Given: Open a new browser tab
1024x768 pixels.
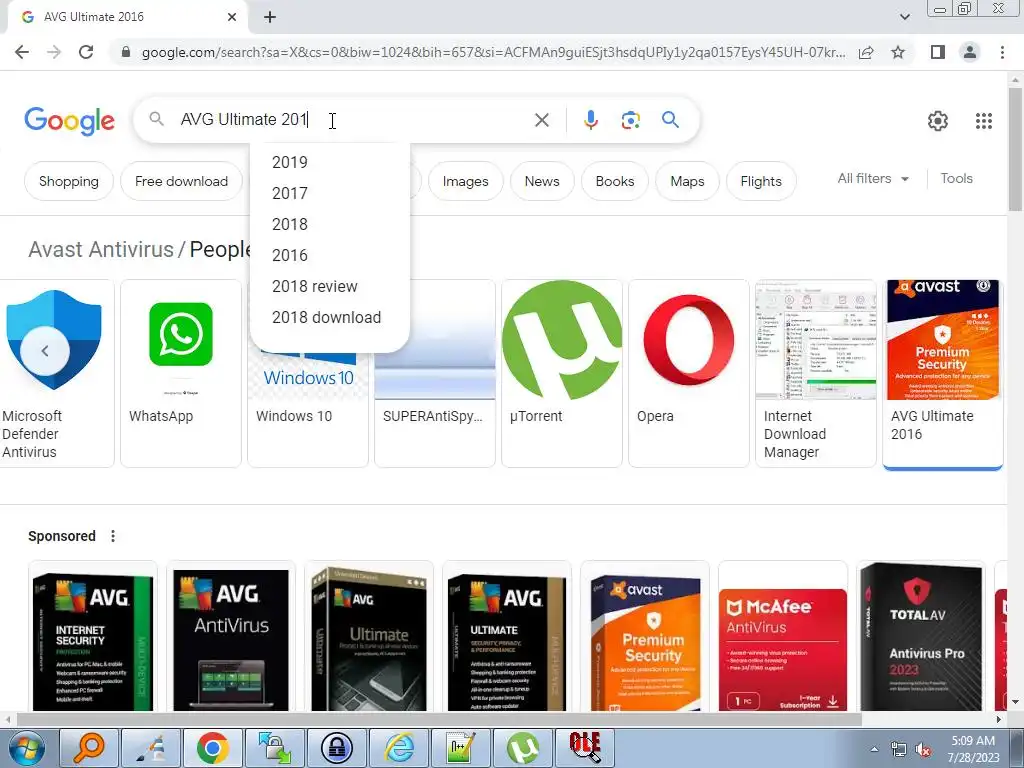Looking at the screenshot, I should pos(270,18).
